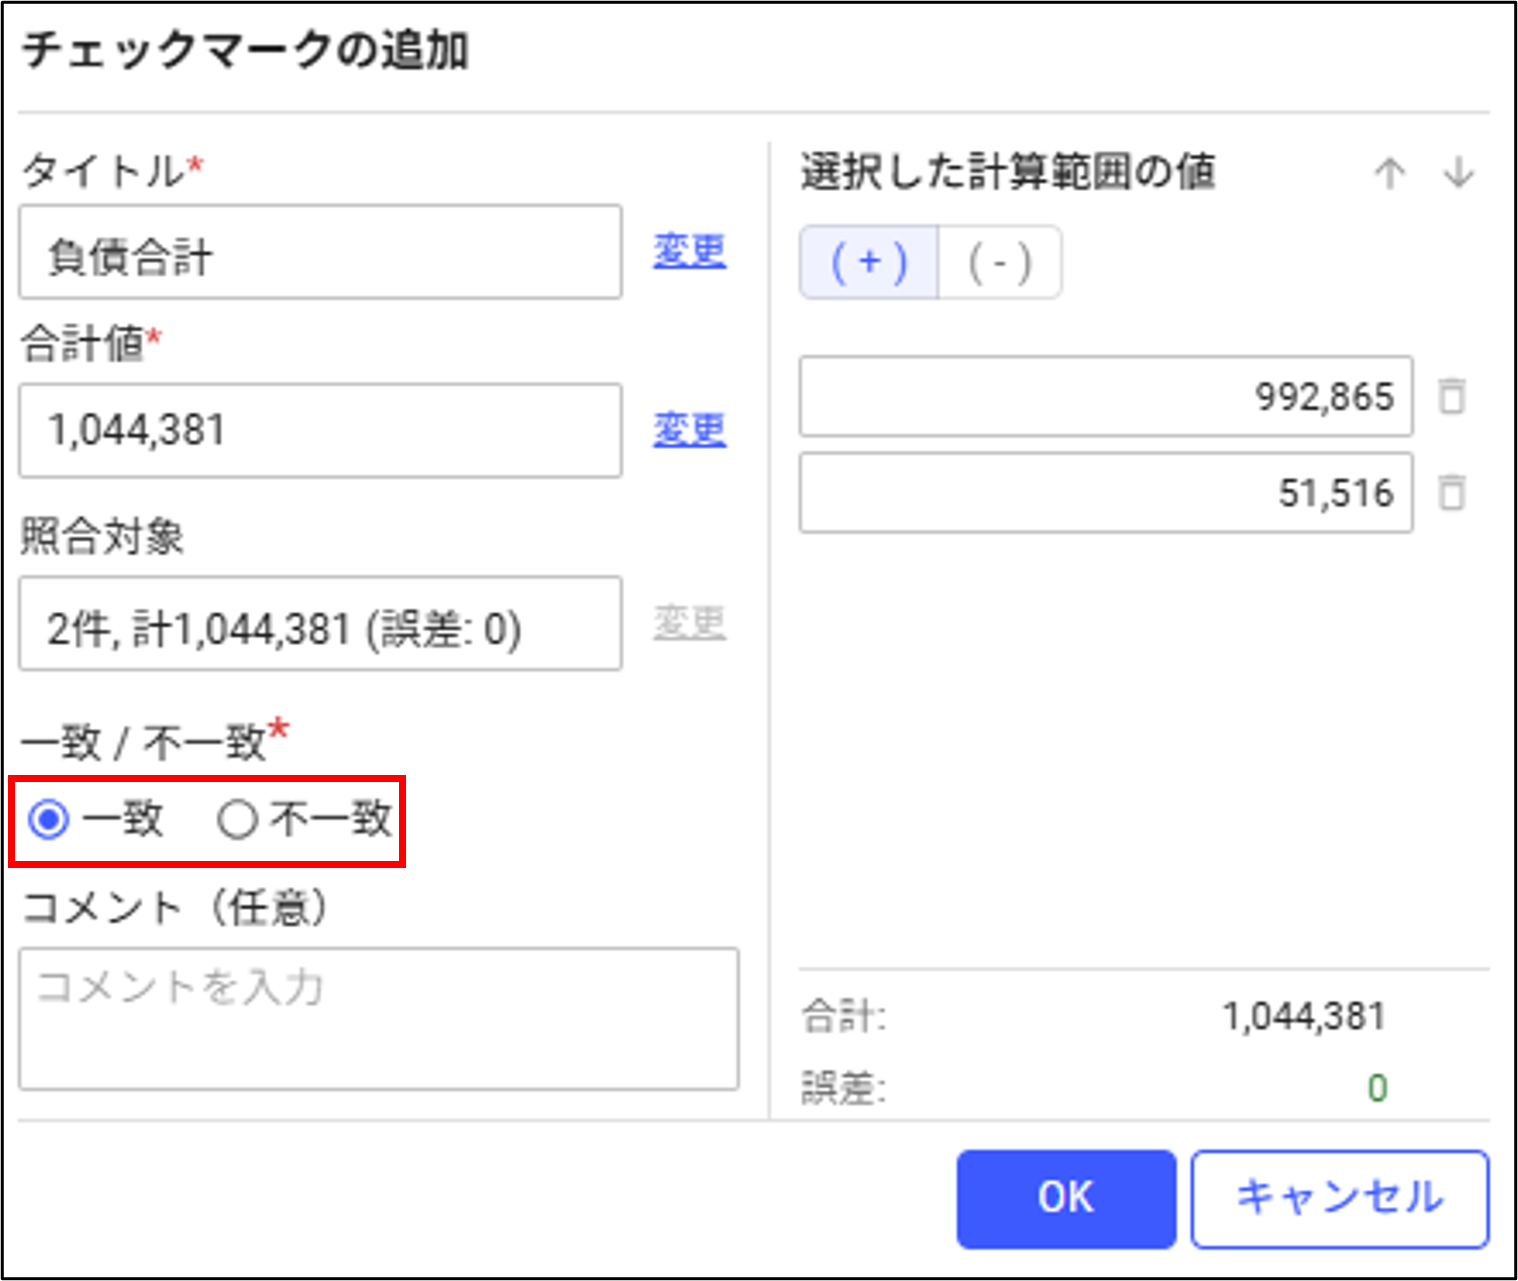This screenshot has width=1518, height=1281.
Task: Click the 選択した計算範囲の値 heading
Action: click(1008, 172)
